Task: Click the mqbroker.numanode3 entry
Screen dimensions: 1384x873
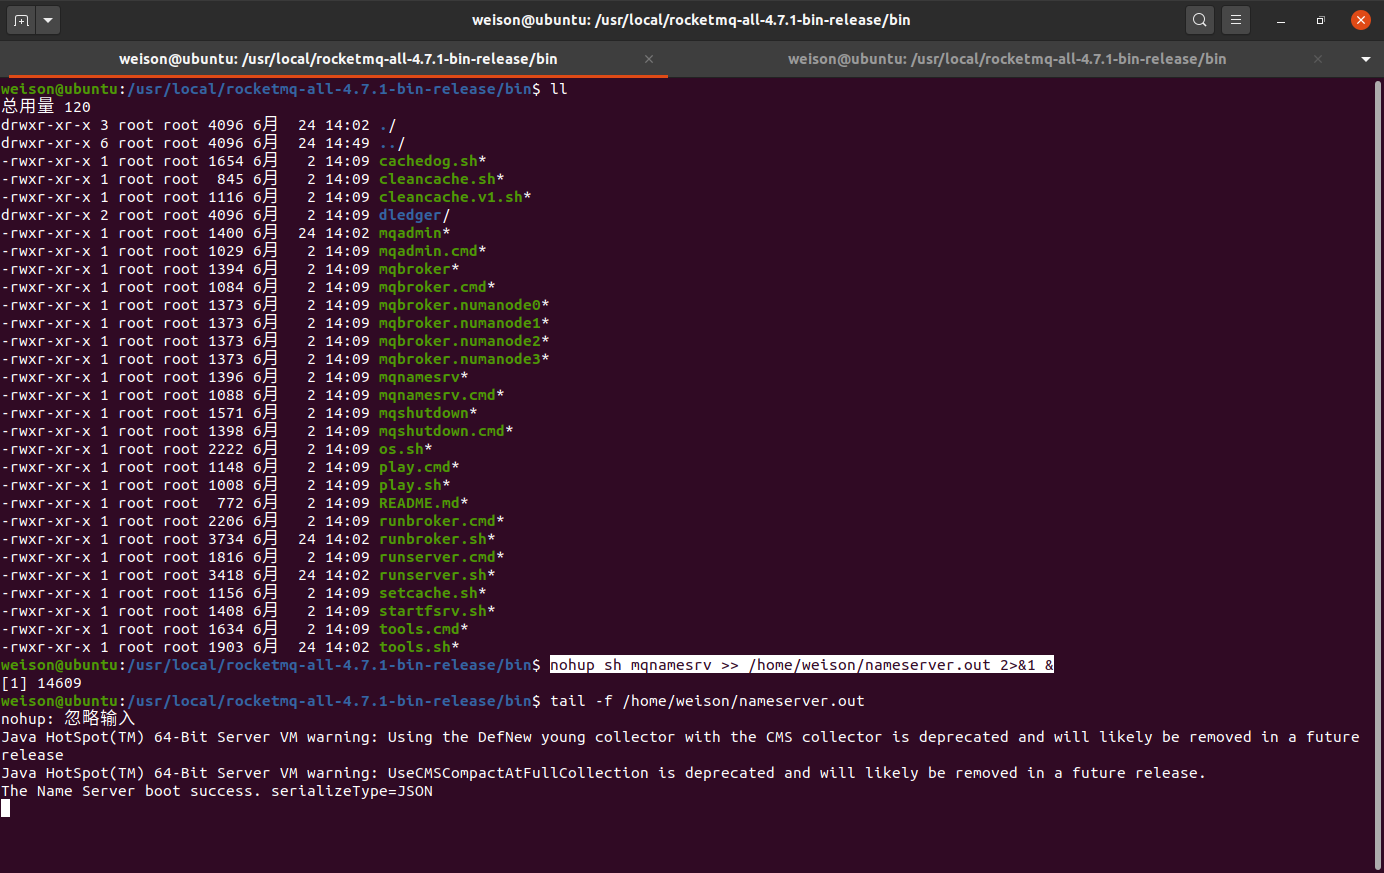Action: coord(460,359)
